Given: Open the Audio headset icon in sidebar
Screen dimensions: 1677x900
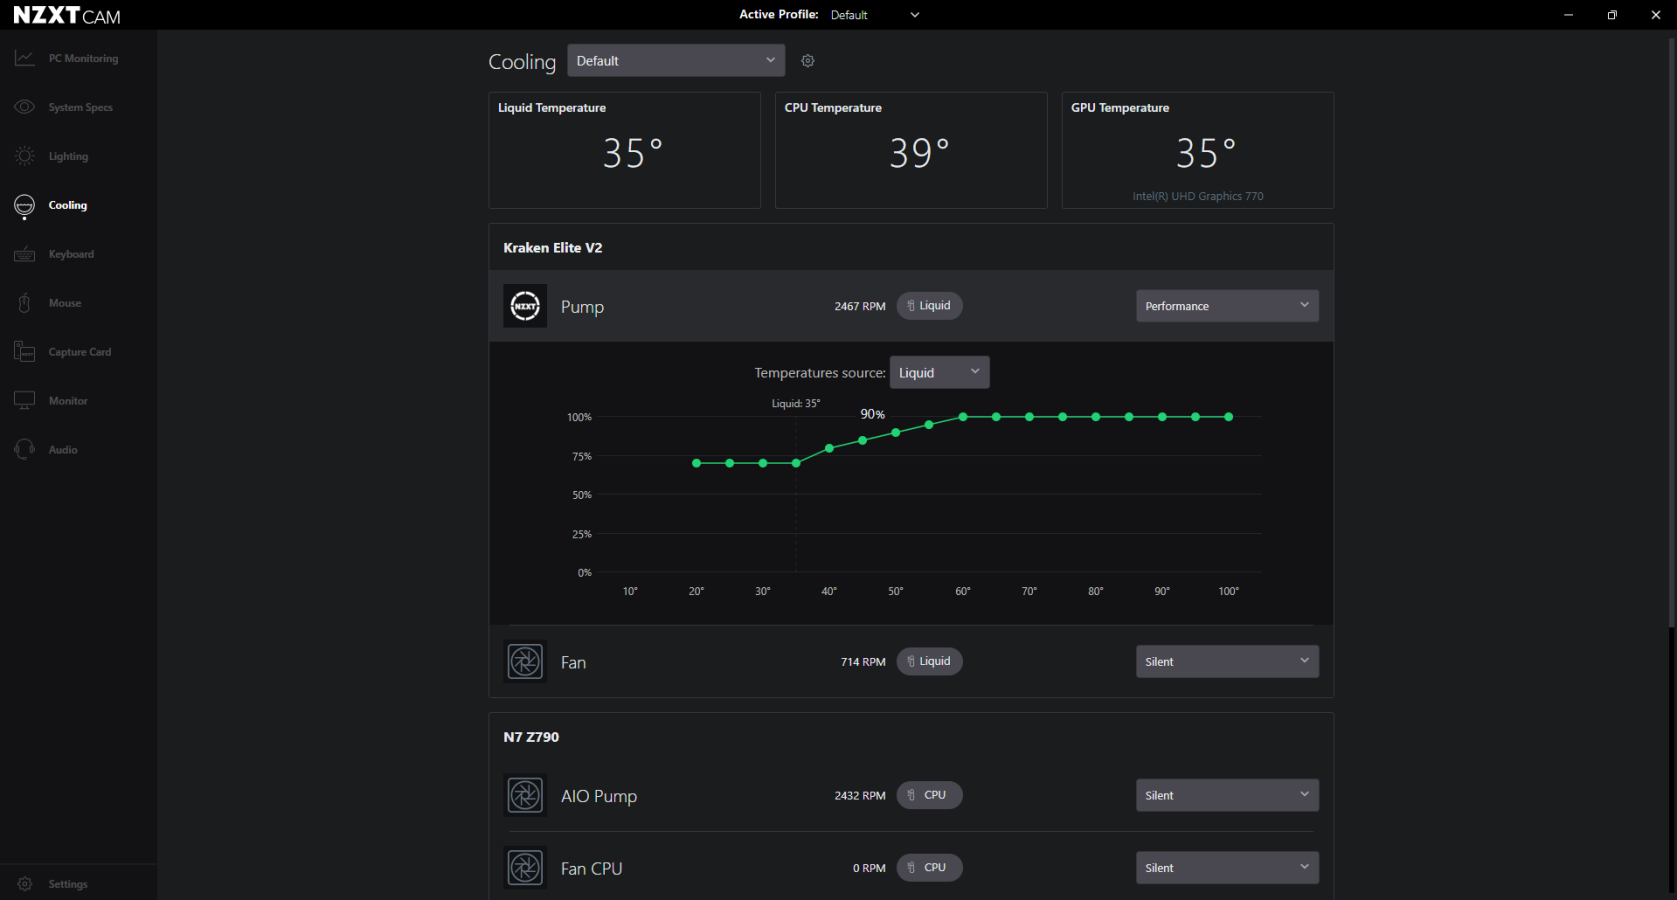Looking at the screenshot, I should point(25,450).
